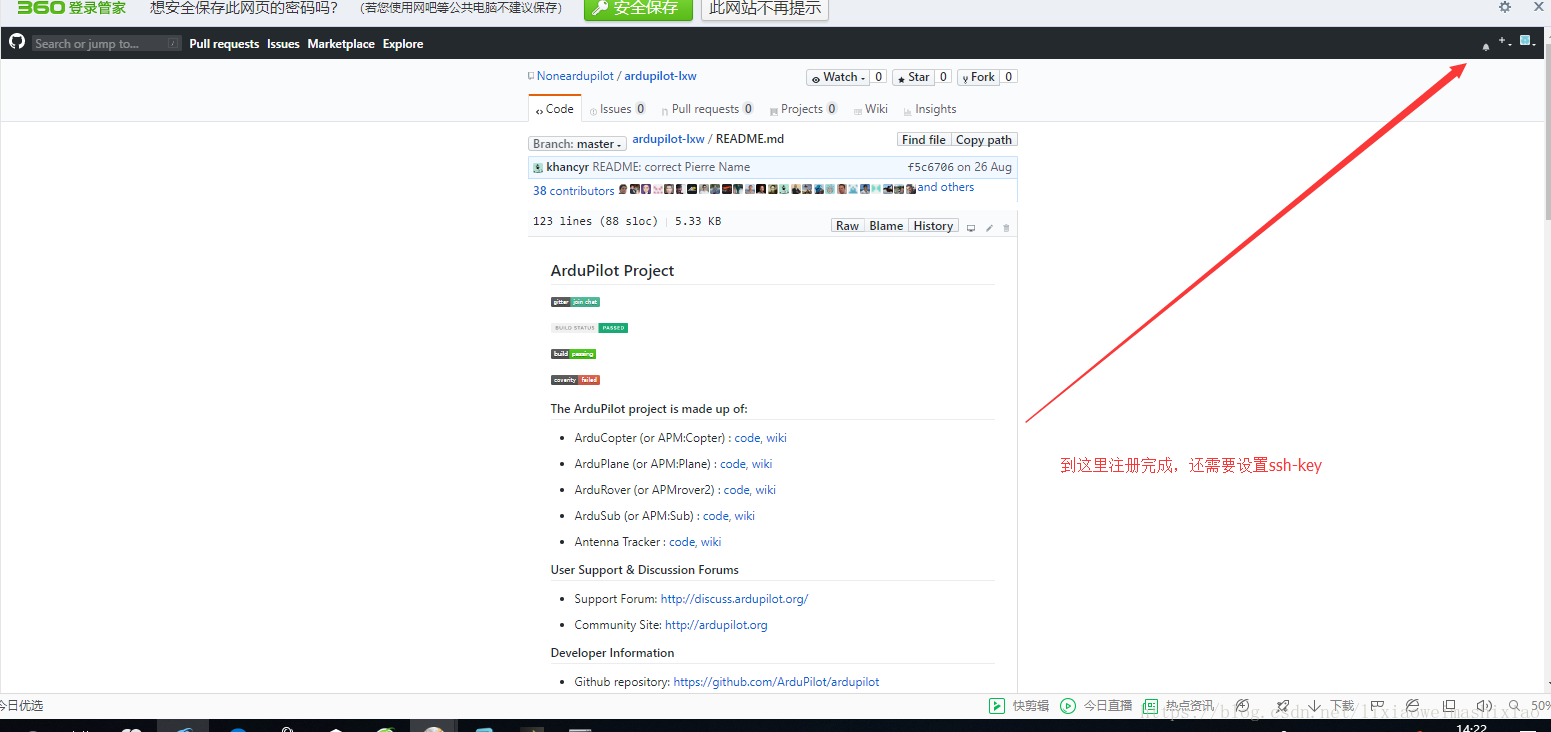1551x732 pixels.
Task: Open the plus create-new dropdown
Action: (1504, 42)
